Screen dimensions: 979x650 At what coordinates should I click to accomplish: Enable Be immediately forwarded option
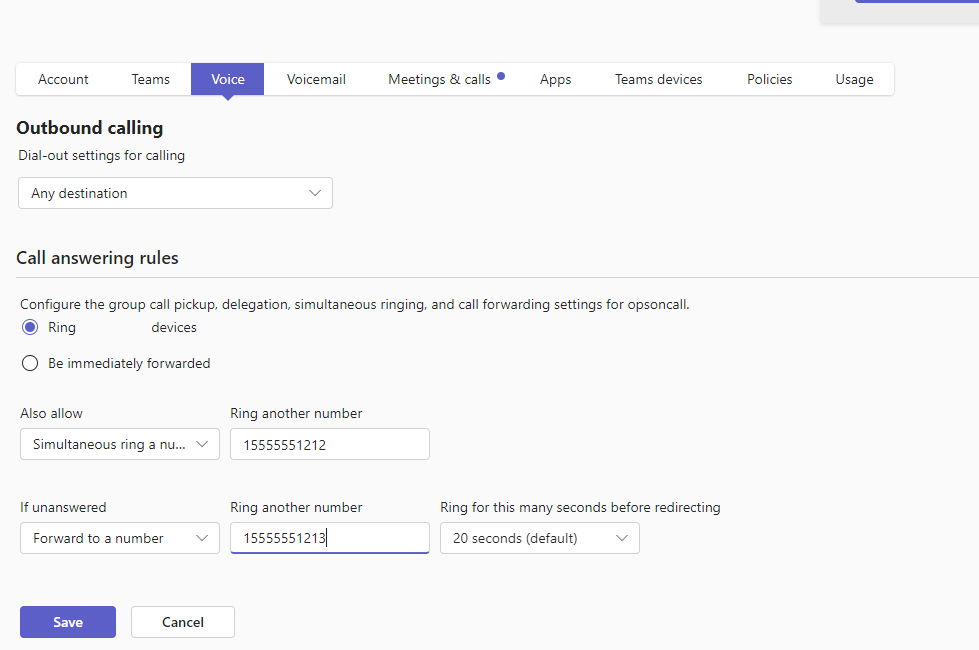[30, 363]
